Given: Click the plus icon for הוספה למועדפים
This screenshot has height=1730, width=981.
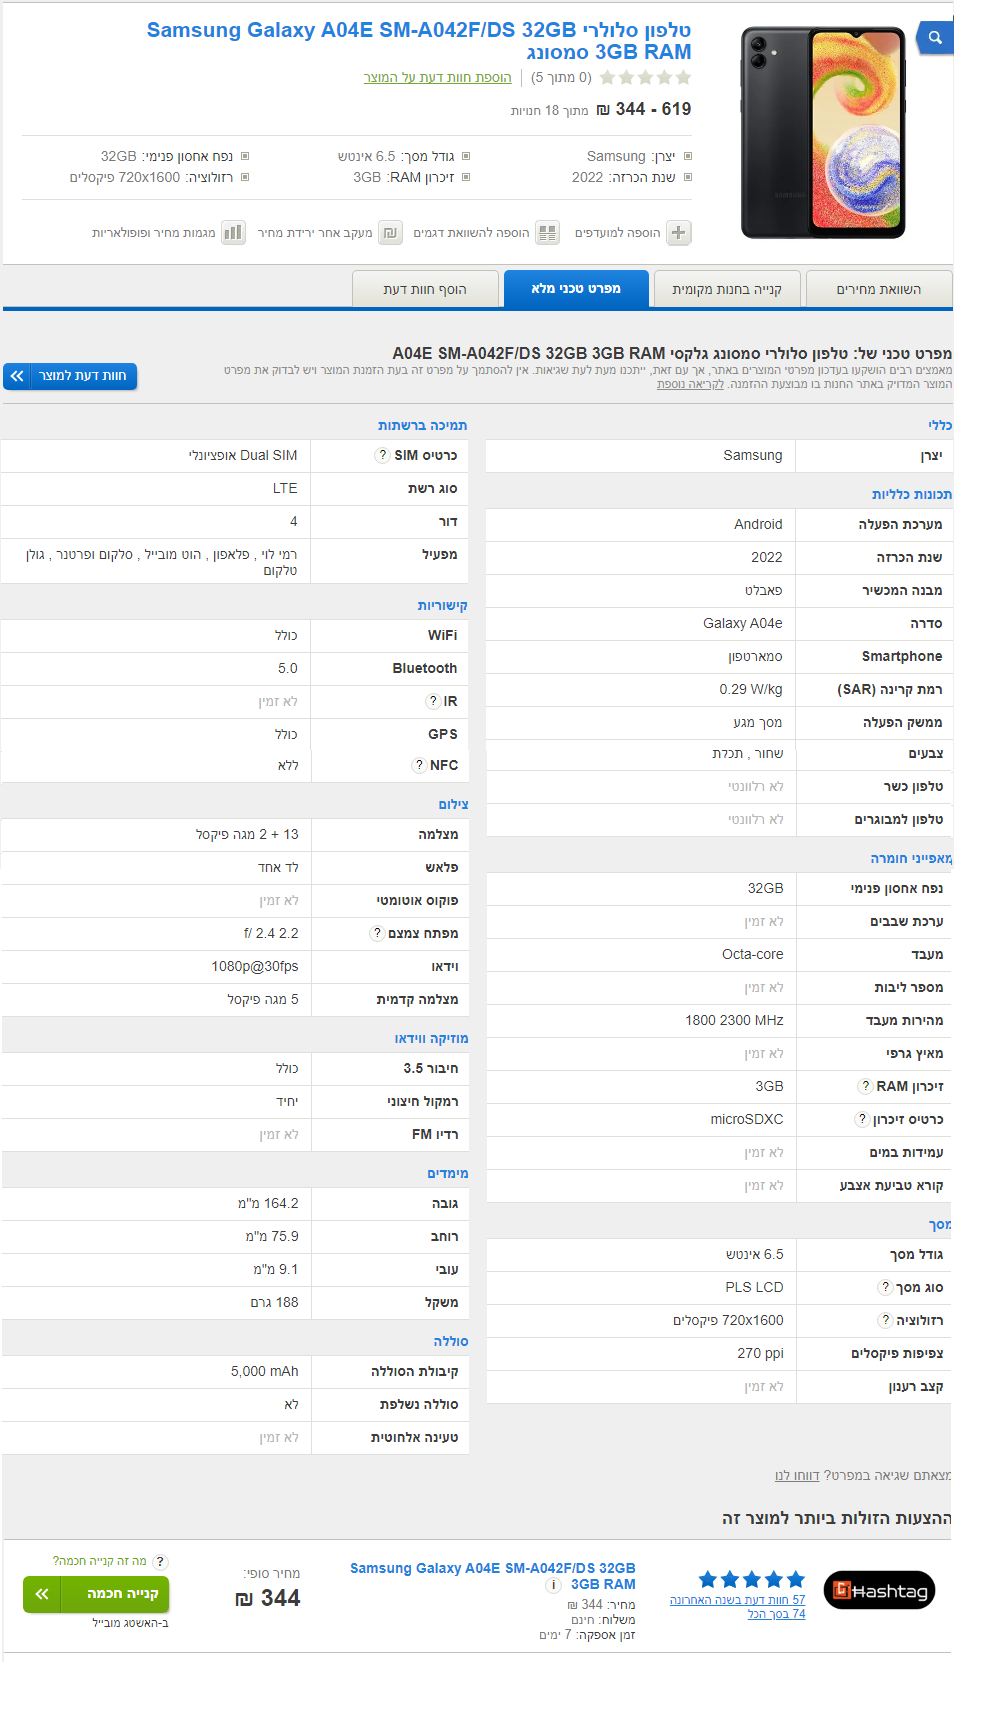Looking at the screenshot, I should point(678,233).
